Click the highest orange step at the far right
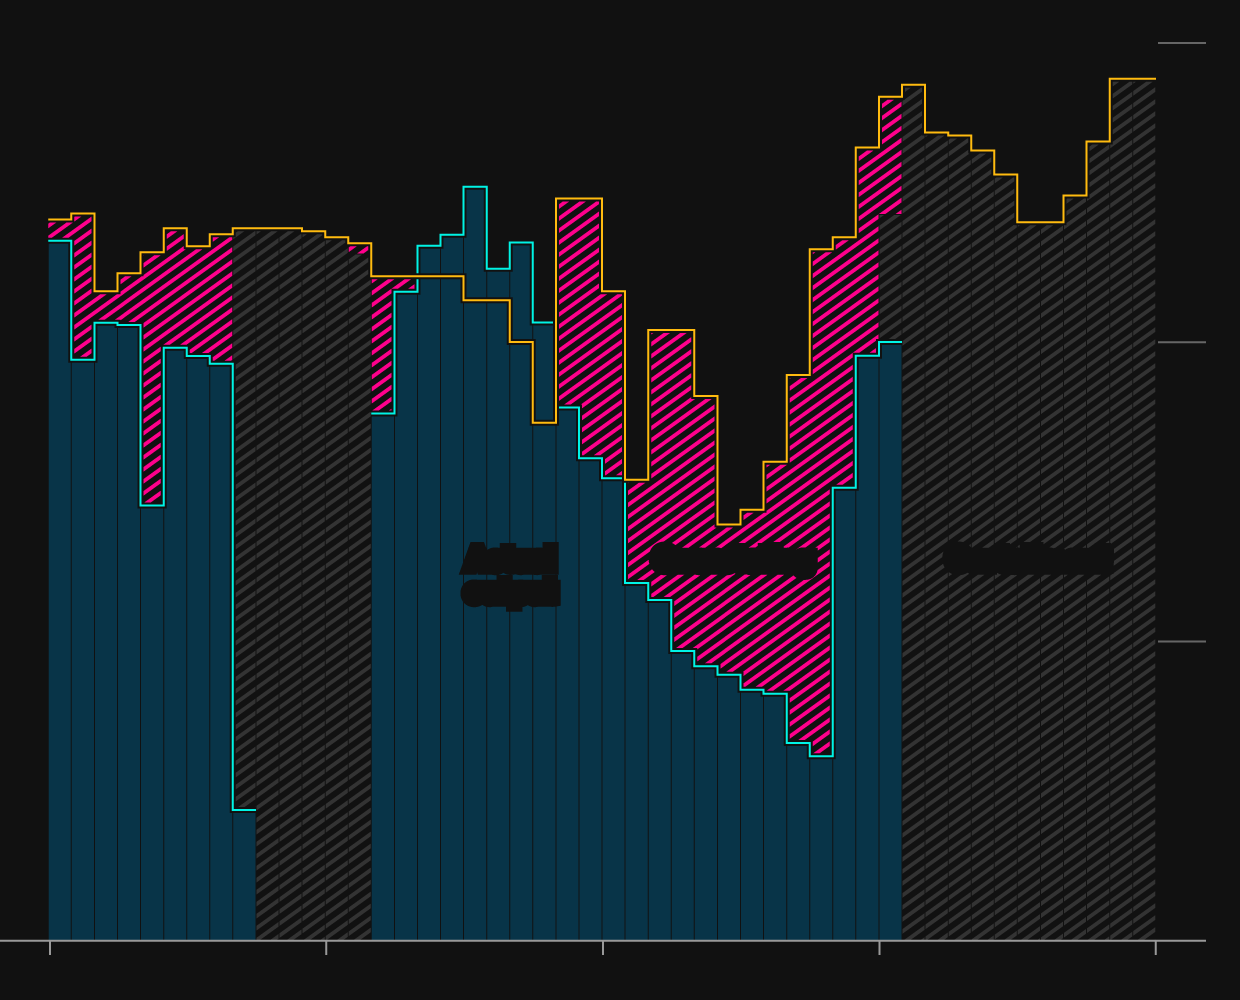 (x=1133, y=79)
